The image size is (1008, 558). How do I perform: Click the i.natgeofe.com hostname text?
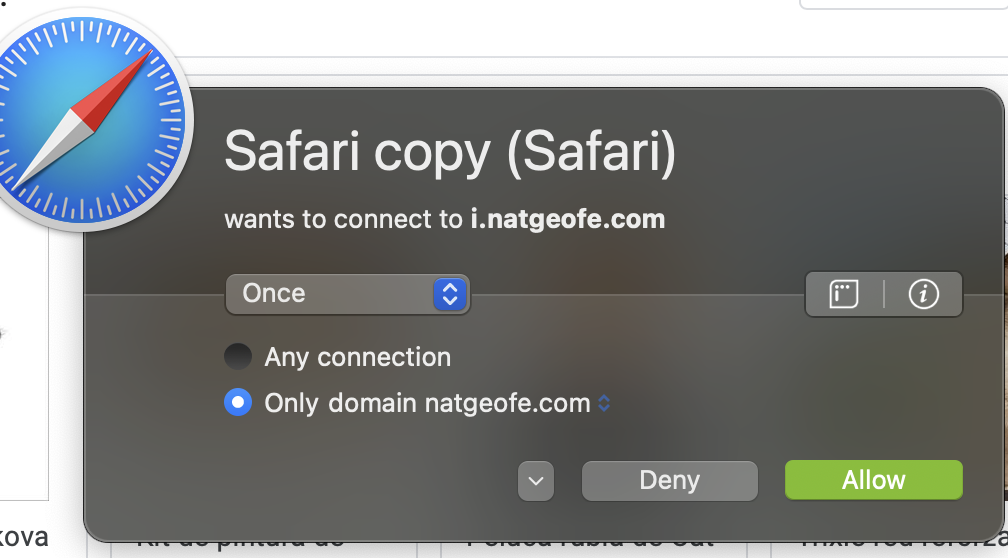(x=568, y=219)
